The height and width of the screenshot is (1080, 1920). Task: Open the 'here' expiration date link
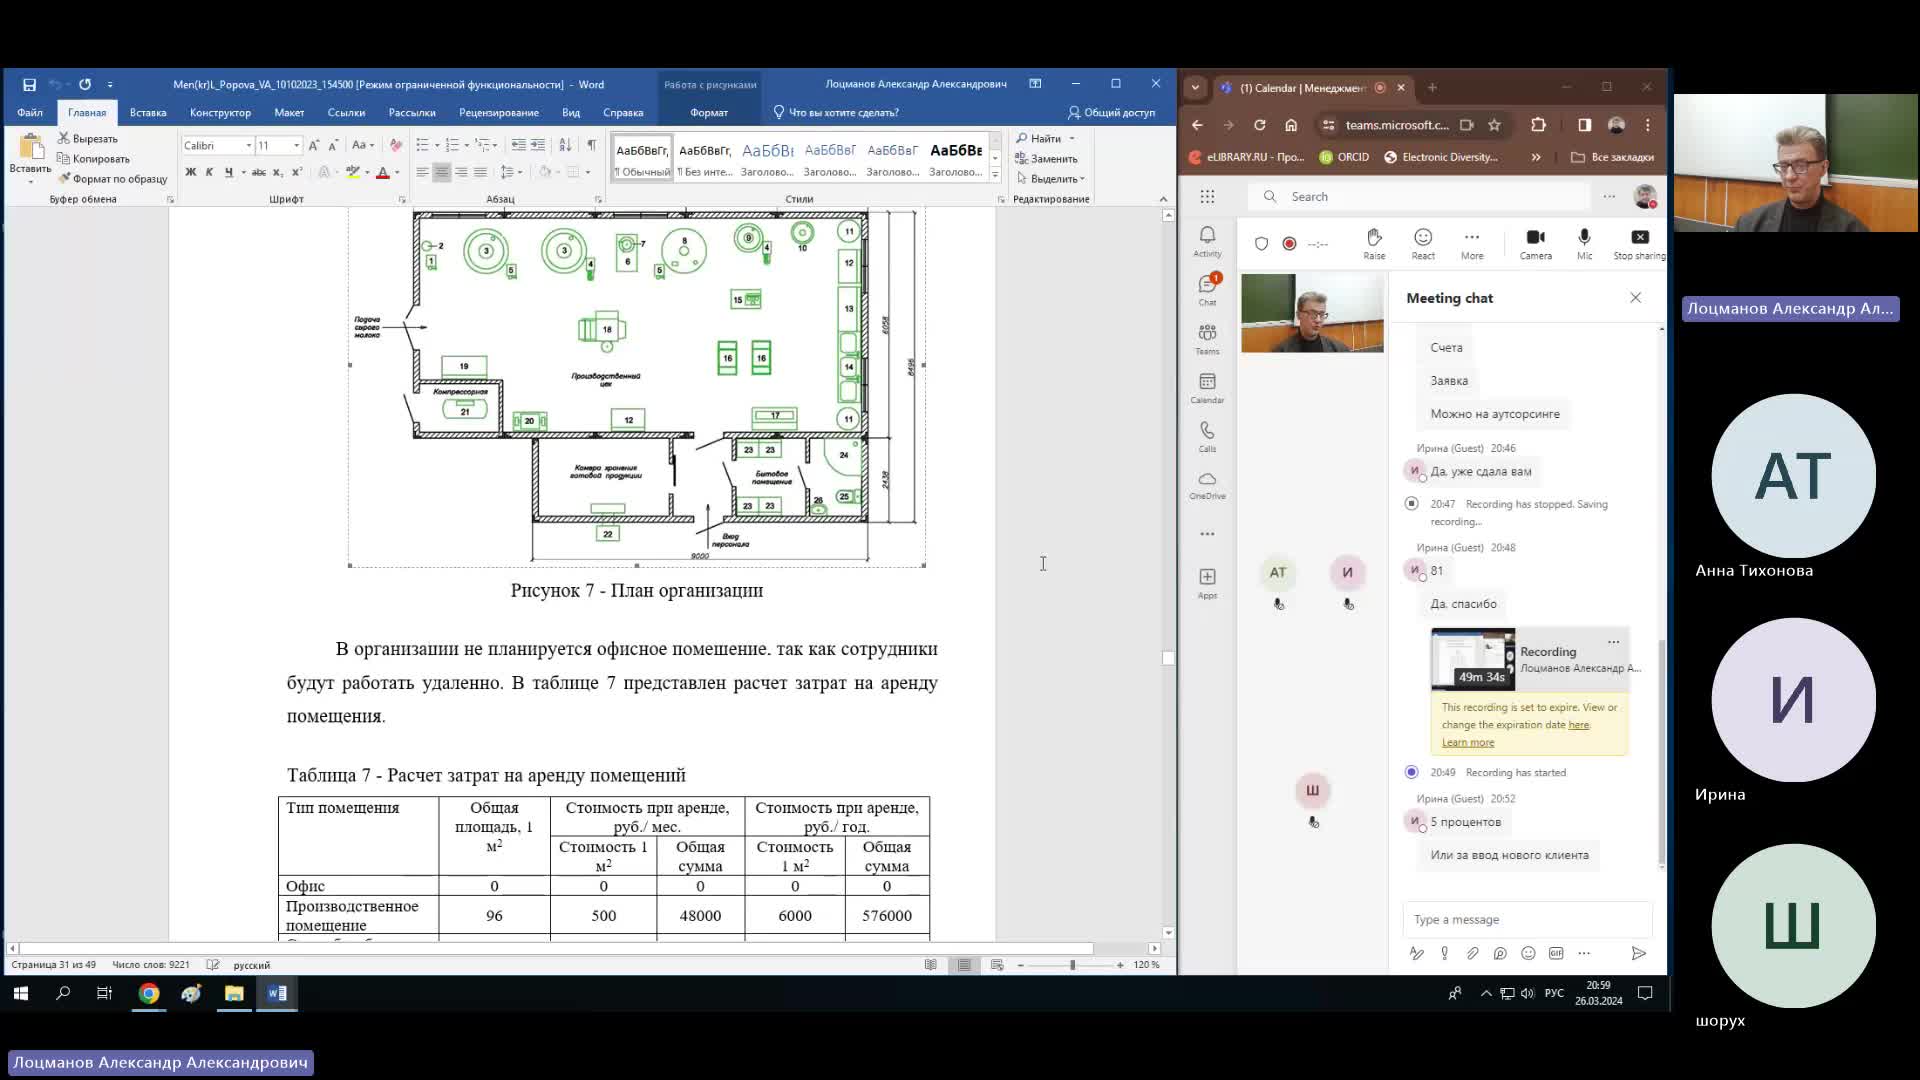1578,725
